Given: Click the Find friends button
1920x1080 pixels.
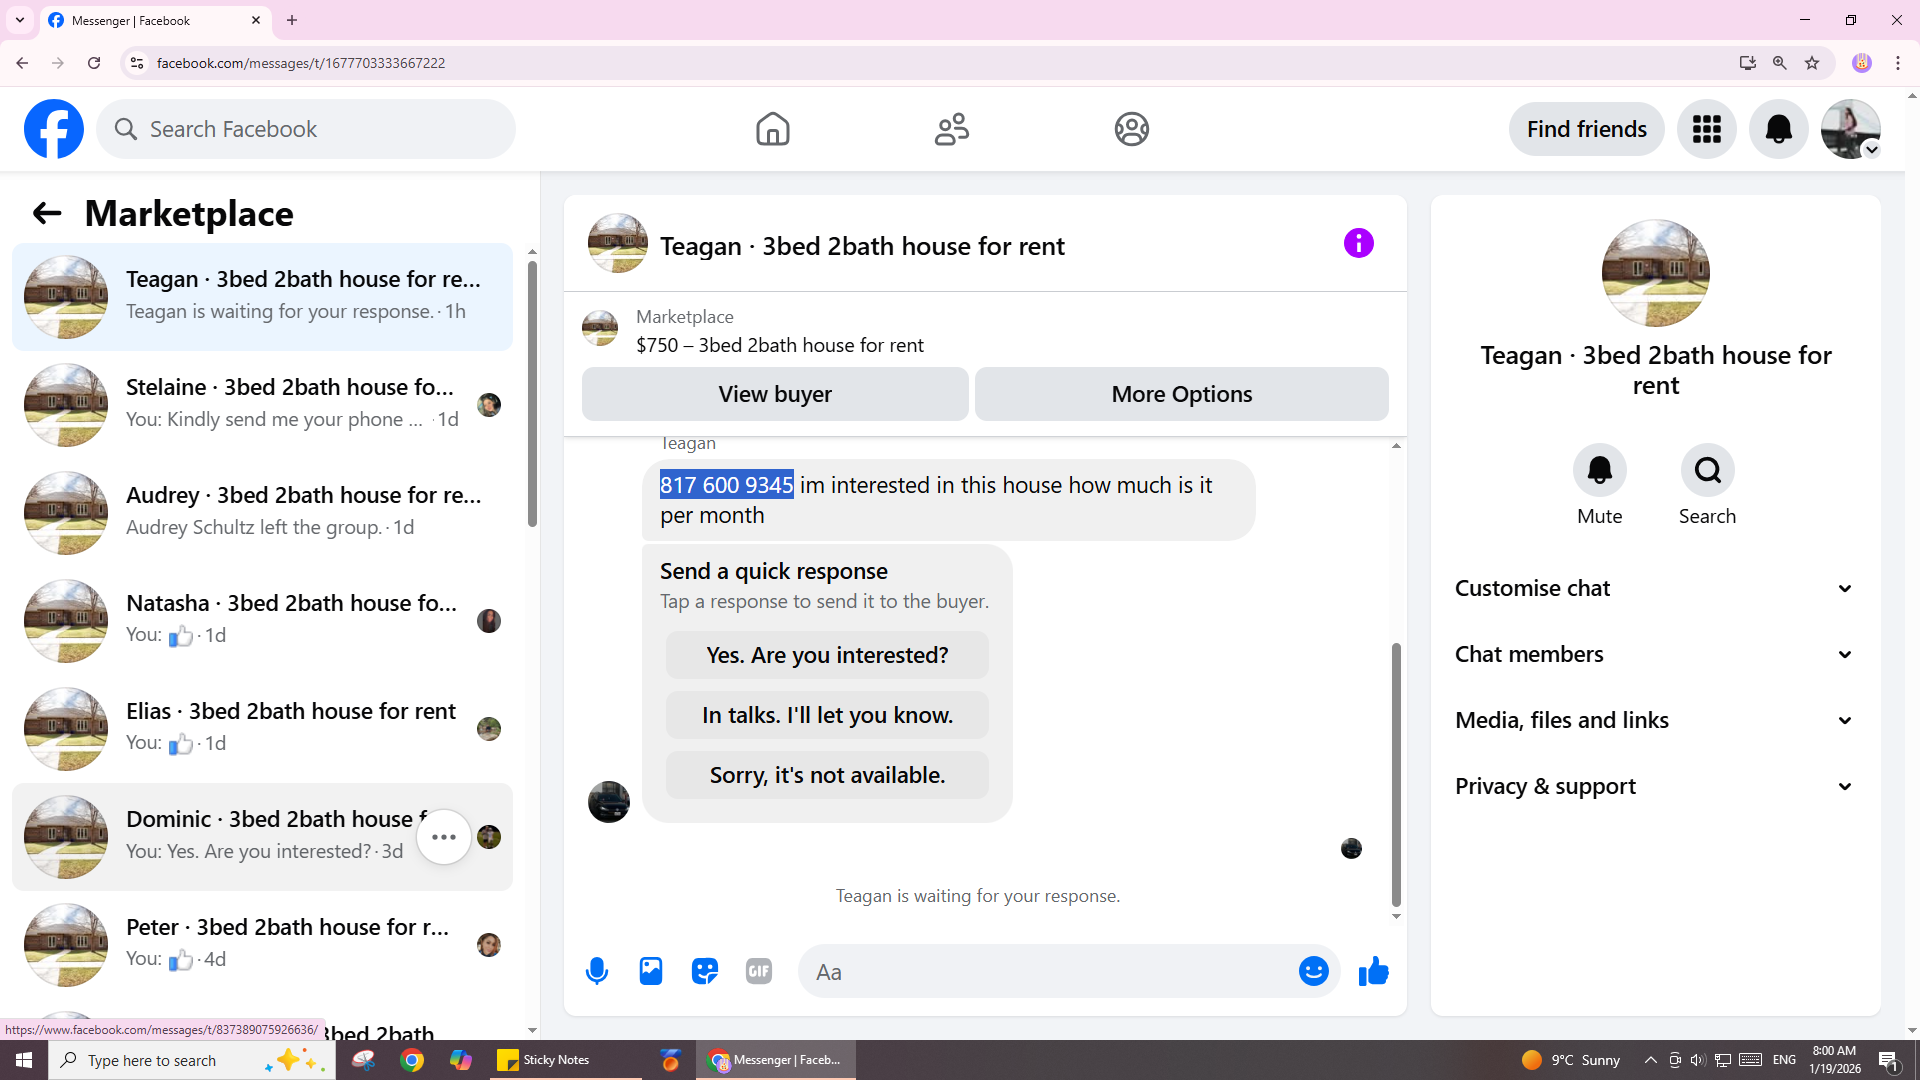Looking at the screenshot, I should point(1586,129).
